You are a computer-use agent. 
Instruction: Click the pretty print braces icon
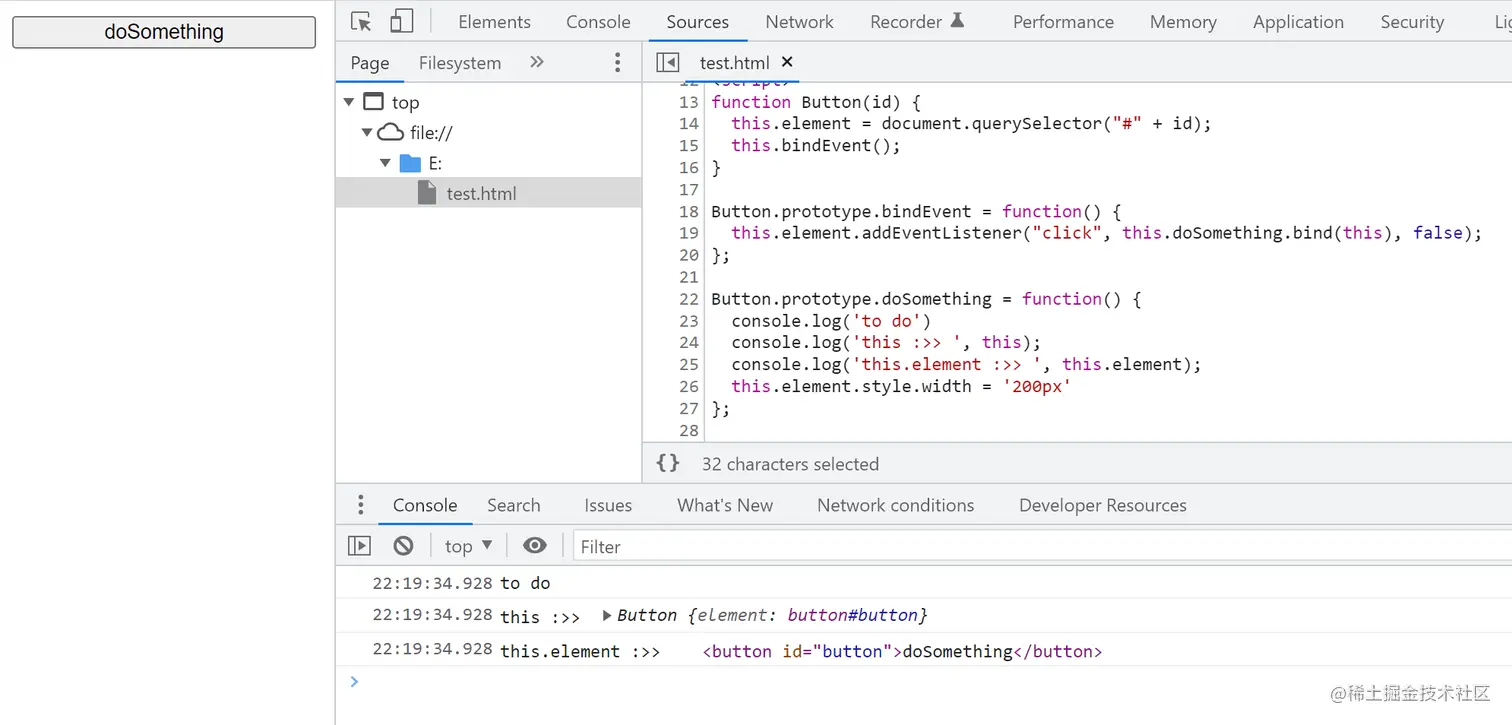(667, 463)
